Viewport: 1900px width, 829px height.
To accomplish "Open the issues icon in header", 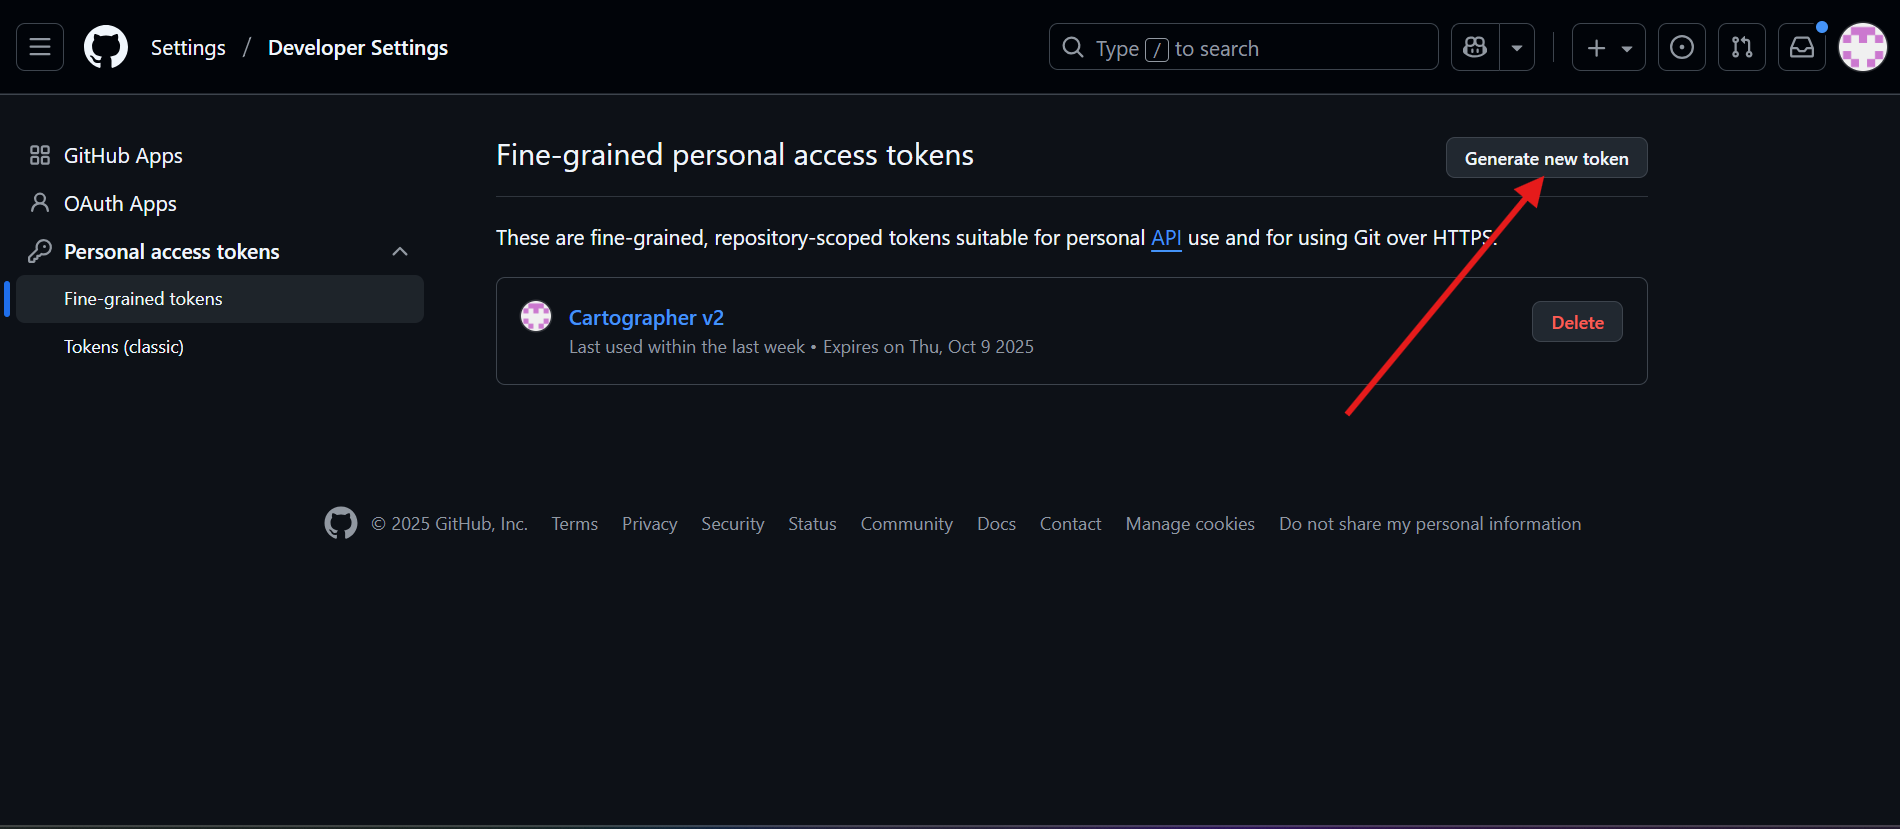I will [1682, 47].
